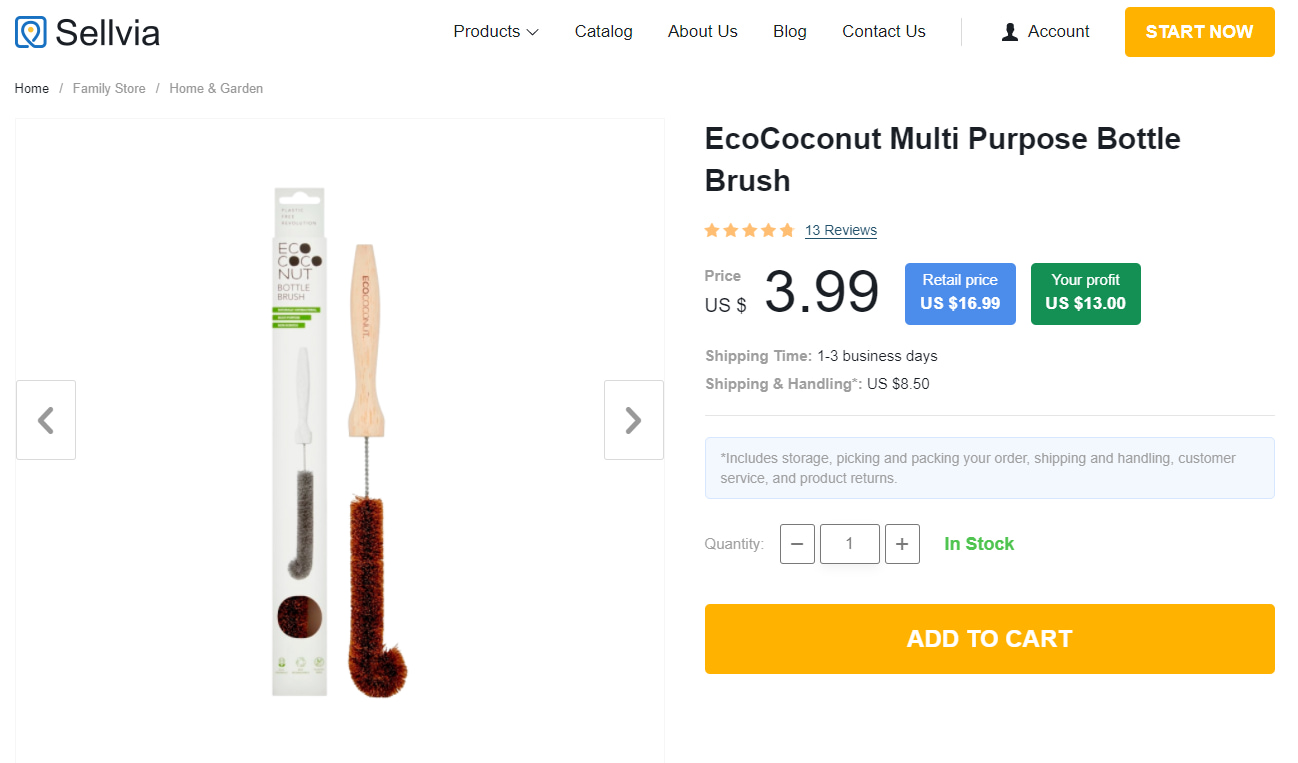Click the Account person icon
The width and height of the screenshot is (1298, 763).
pos(1010,32)
